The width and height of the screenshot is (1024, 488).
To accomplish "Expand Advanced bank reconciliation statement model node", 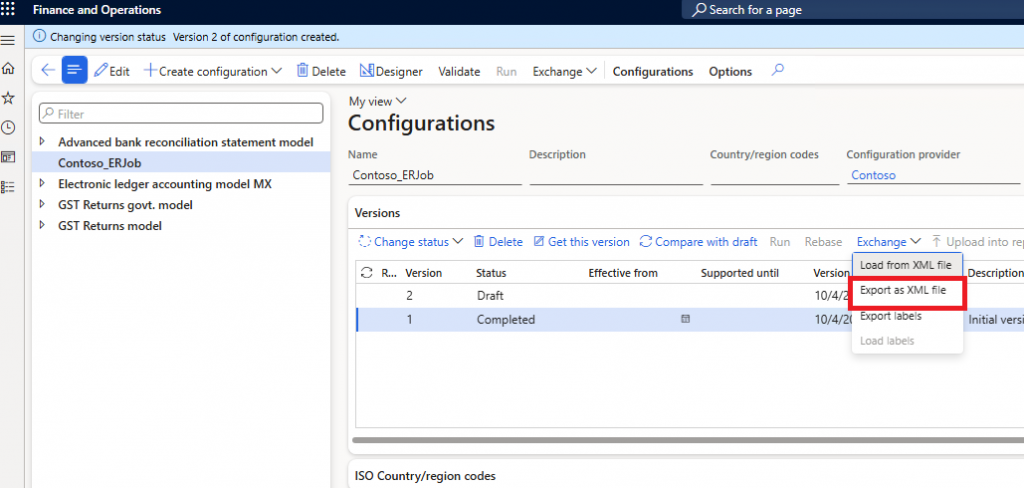I will (x=41, y=142).
